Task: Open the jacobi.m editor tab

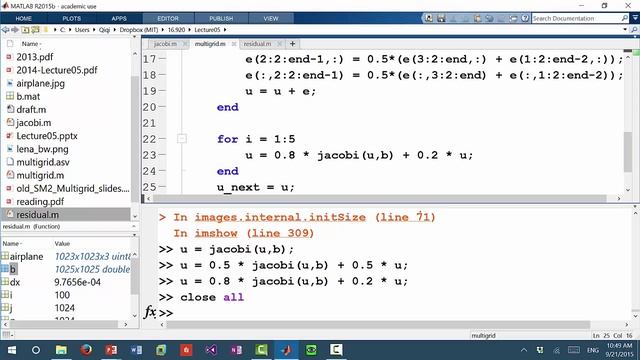Action: pyautogui.click(x=165, y=44)
